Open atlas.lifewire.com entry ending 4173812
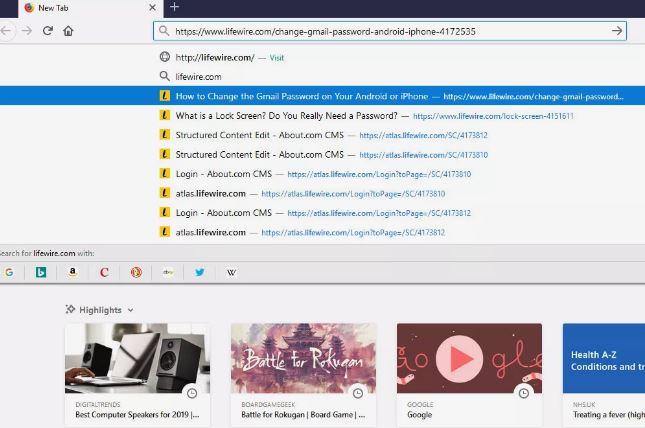 coord(322,233)
